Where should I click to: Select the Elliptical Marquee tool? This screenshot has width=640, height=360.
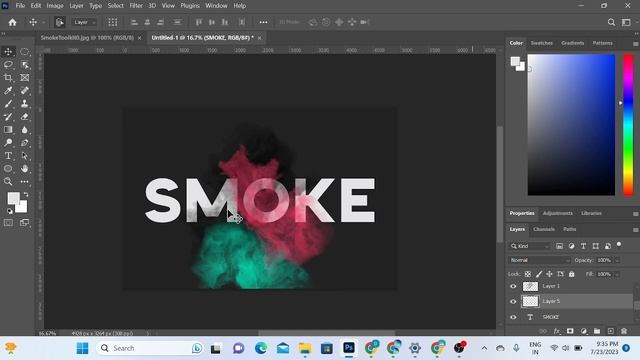pos(24,52)
